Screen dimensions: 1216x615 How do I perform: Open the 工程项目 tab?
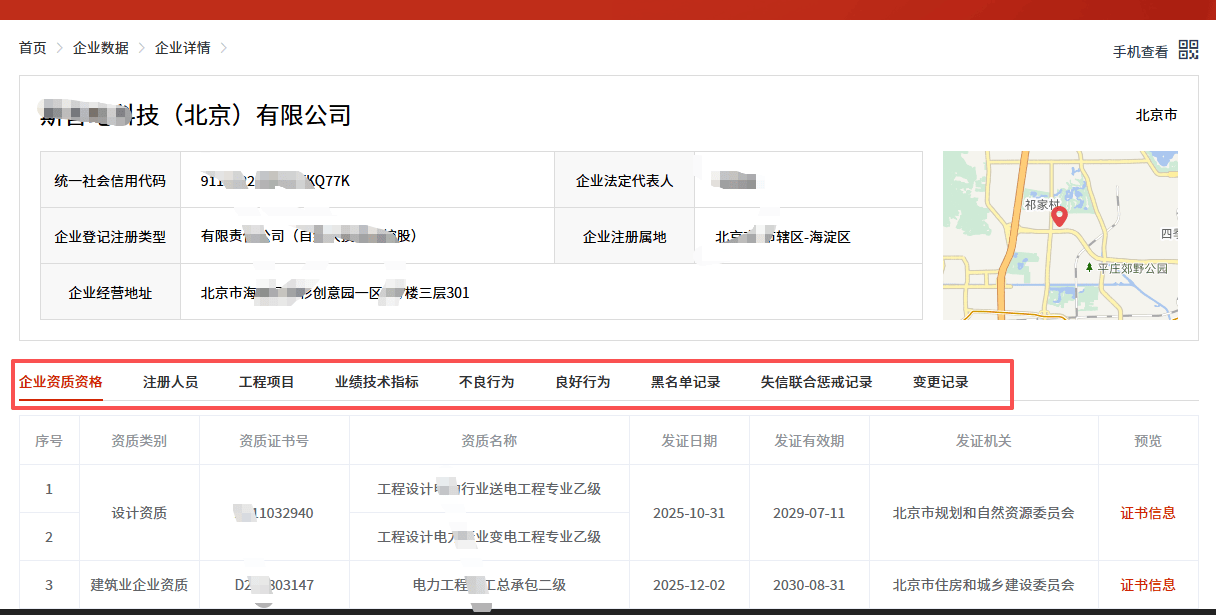click(267, 382)
